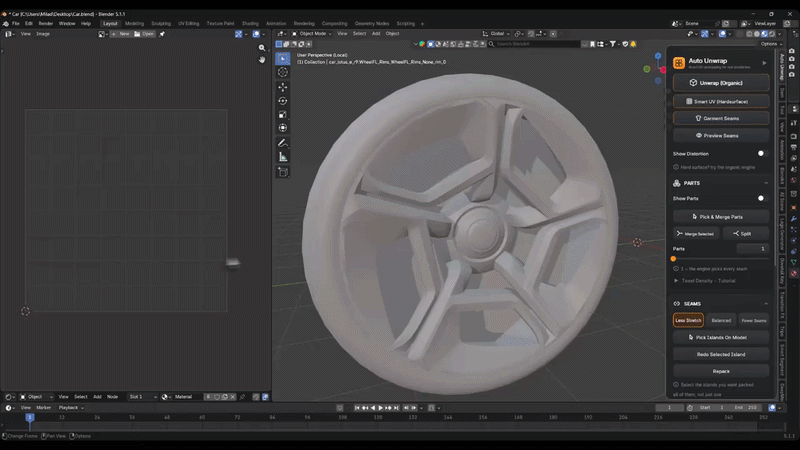
Task: Click the zoom magnifier in image editor
Action: tap(262, 47)
